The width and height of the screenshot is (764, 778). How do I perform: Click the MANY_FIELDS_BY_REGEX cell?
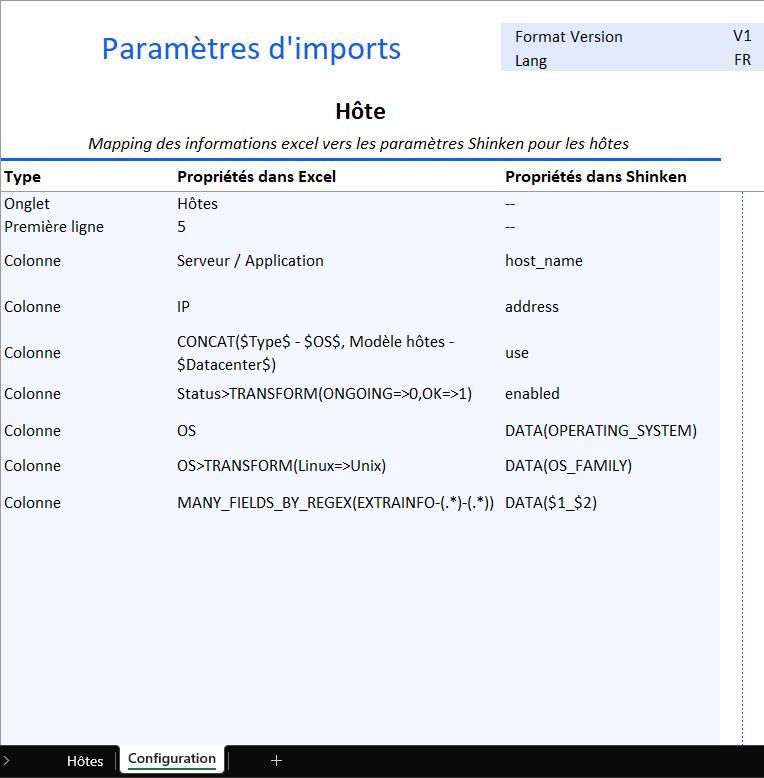click(x=335, y=503)
